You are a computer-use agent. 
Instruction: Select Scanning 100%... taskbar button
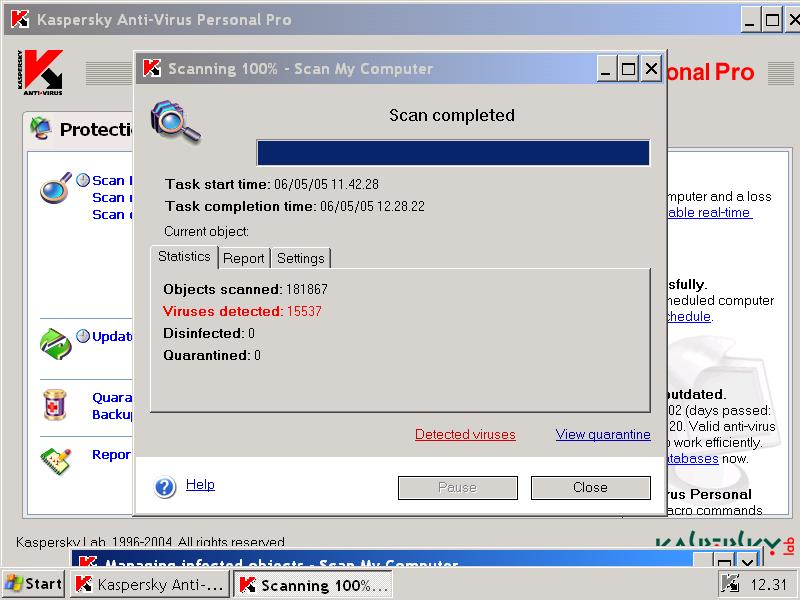[x=313, y=584]
